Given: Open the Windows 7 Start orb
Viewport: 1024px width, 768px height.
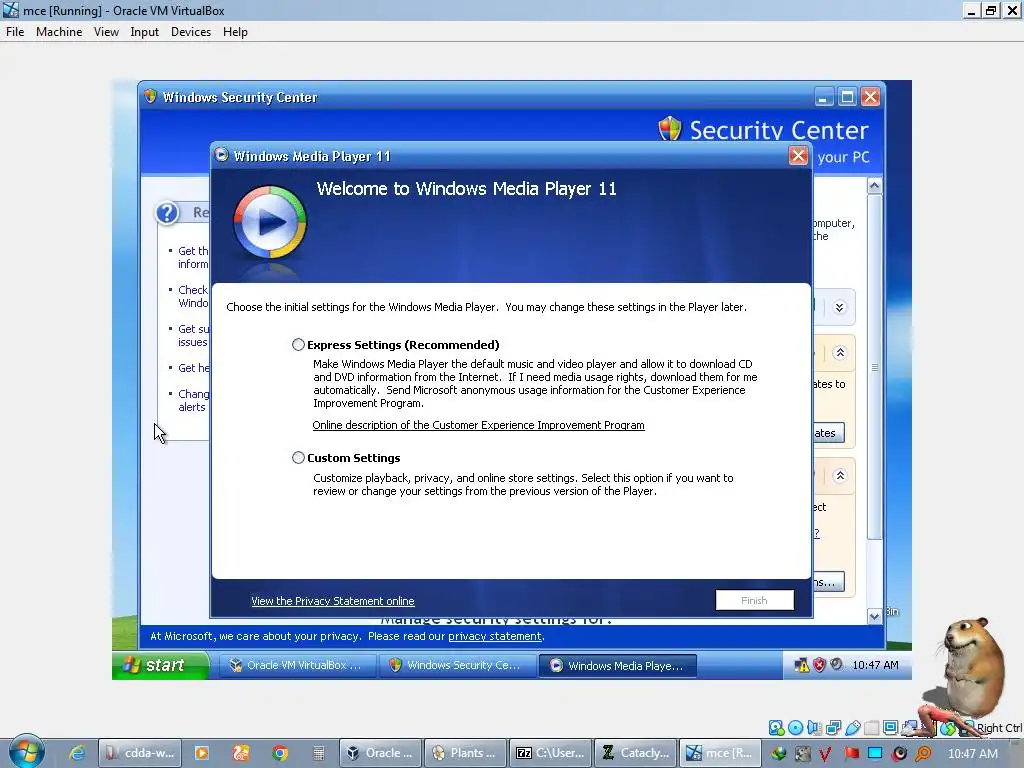Looking at the screenshot, I should [x=26, y=751].
